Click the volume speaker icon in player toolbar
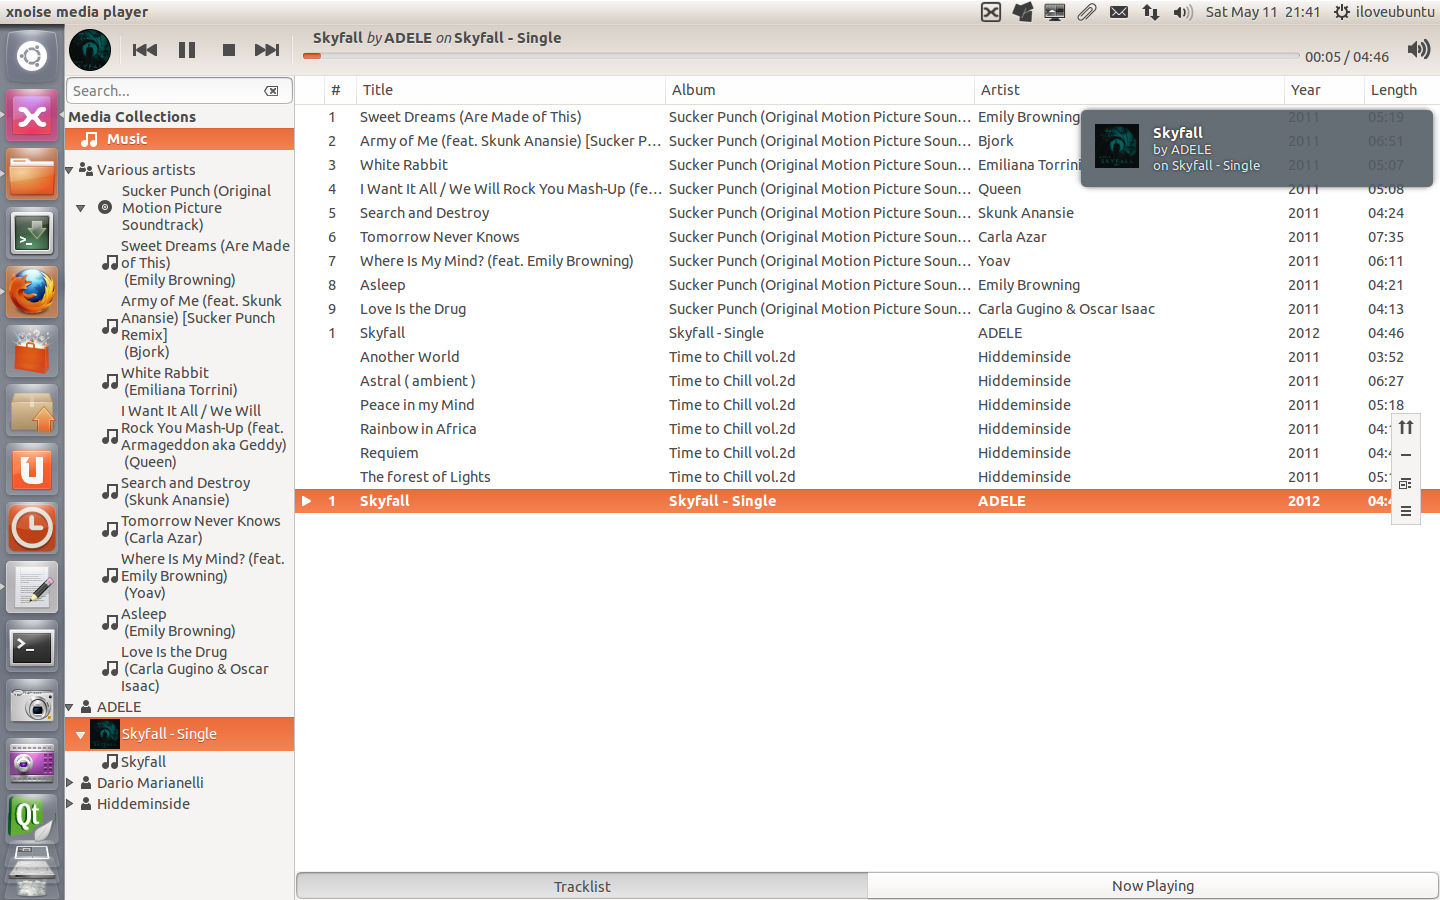Screen dimensions: 1440x900 click(x=1418, y=50)
